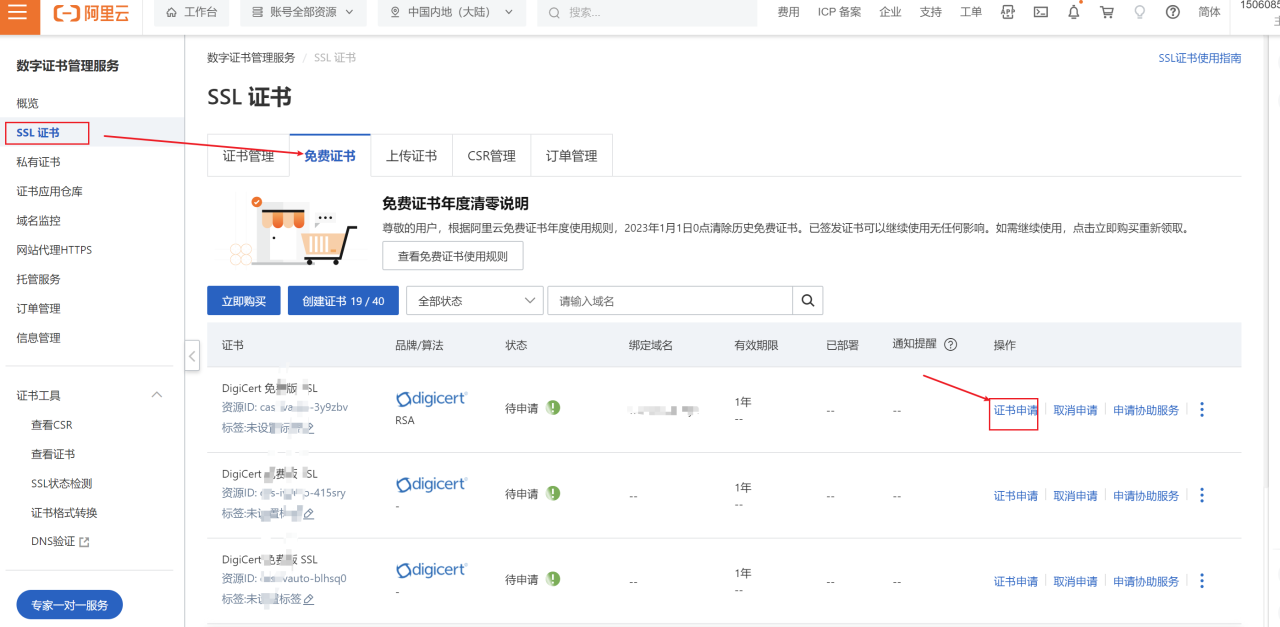Expand the 账号全部资源 dropdown
The image size is (1280, 627).
[303, 12]
